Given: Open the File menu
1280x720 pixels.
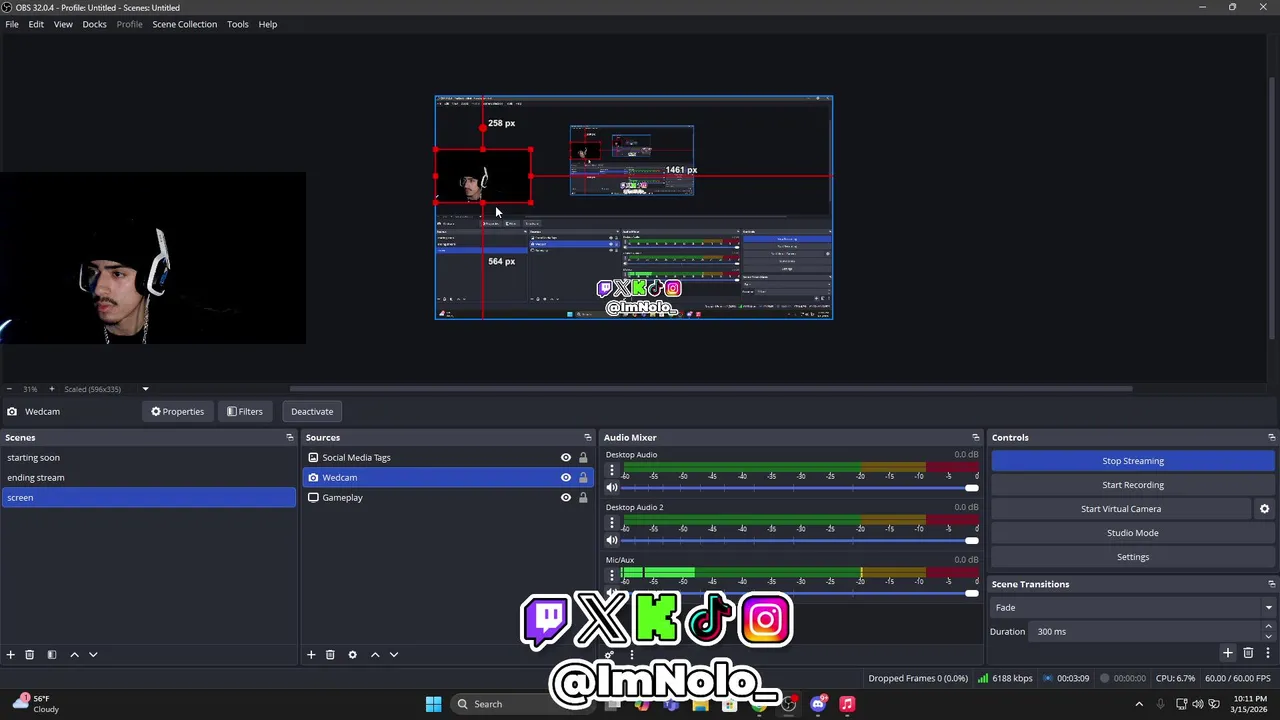Looking at the screenshot, I should tap(12, 24).
